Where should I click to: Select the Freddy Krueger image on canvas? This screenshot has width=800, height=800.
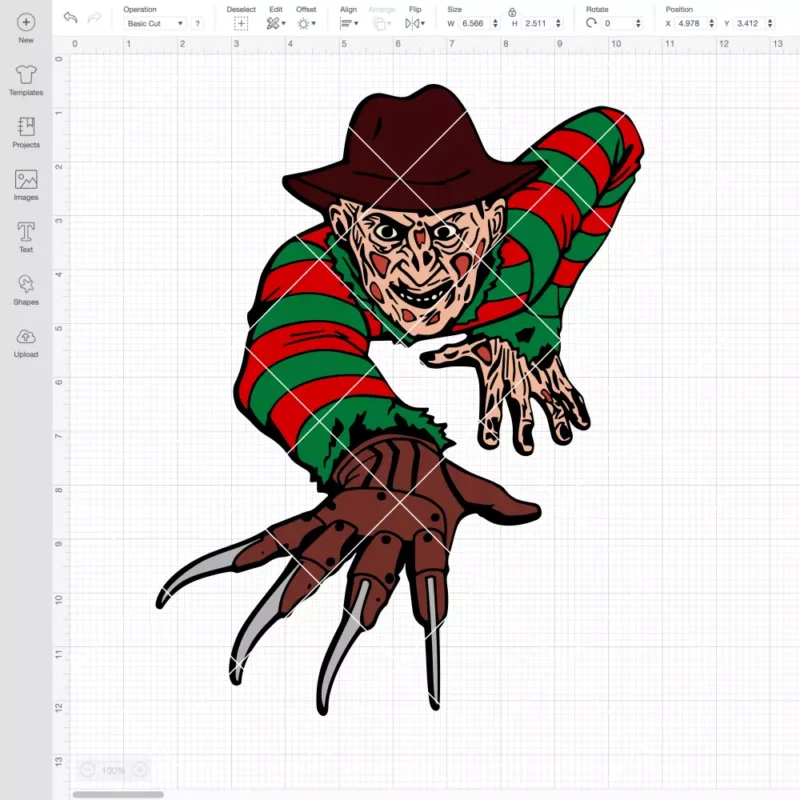pos(399,399)
